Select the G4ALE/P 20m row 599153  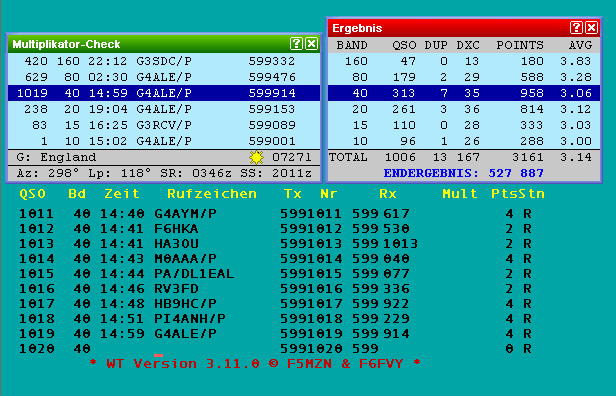point(164,109)
